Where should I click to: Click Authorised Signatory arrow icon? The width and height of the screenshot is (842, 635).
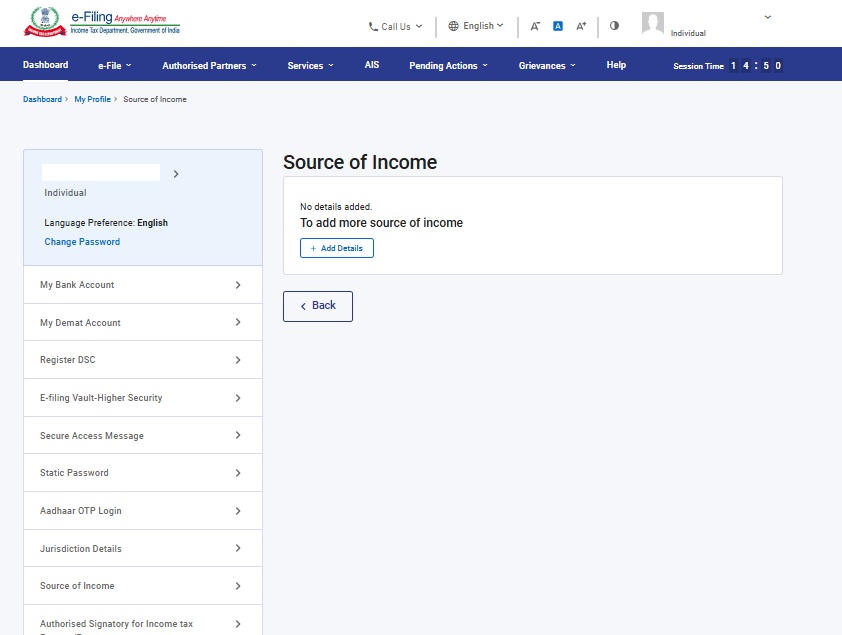point(238,624)
